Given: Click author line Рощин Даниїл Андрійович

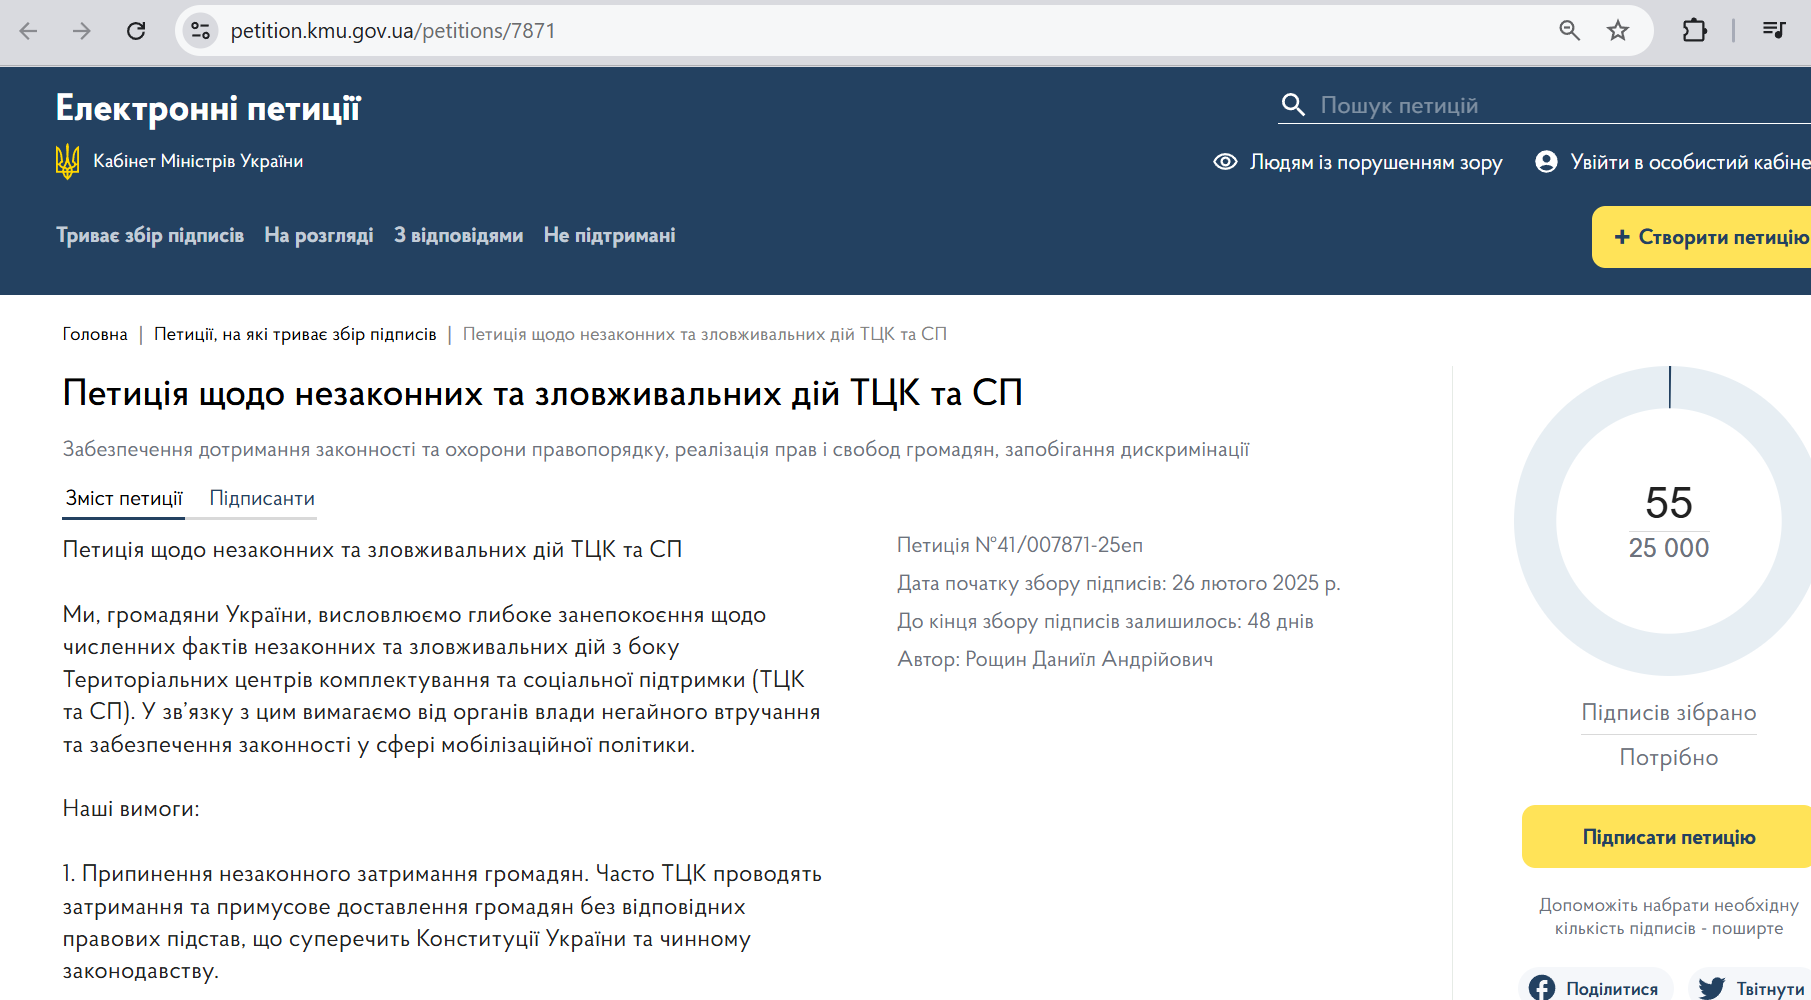Looking at the screenshot, I should 1055,659.
